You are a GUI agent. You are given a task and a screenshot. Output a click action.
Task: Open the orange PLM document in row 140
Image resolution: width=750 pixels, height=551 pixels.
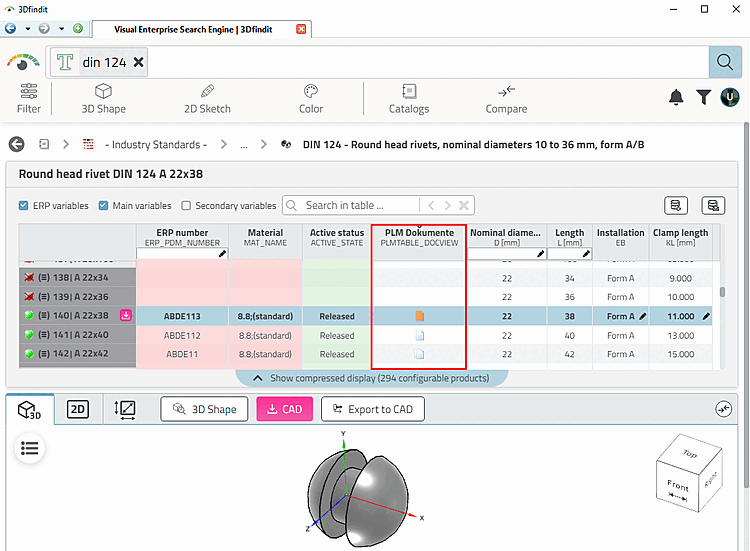click(419, 316)
